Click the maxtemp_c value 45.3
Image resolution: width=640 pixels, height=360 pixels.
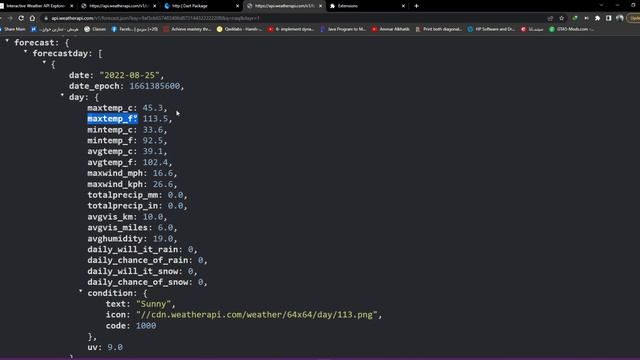click(x=153, y=108)
